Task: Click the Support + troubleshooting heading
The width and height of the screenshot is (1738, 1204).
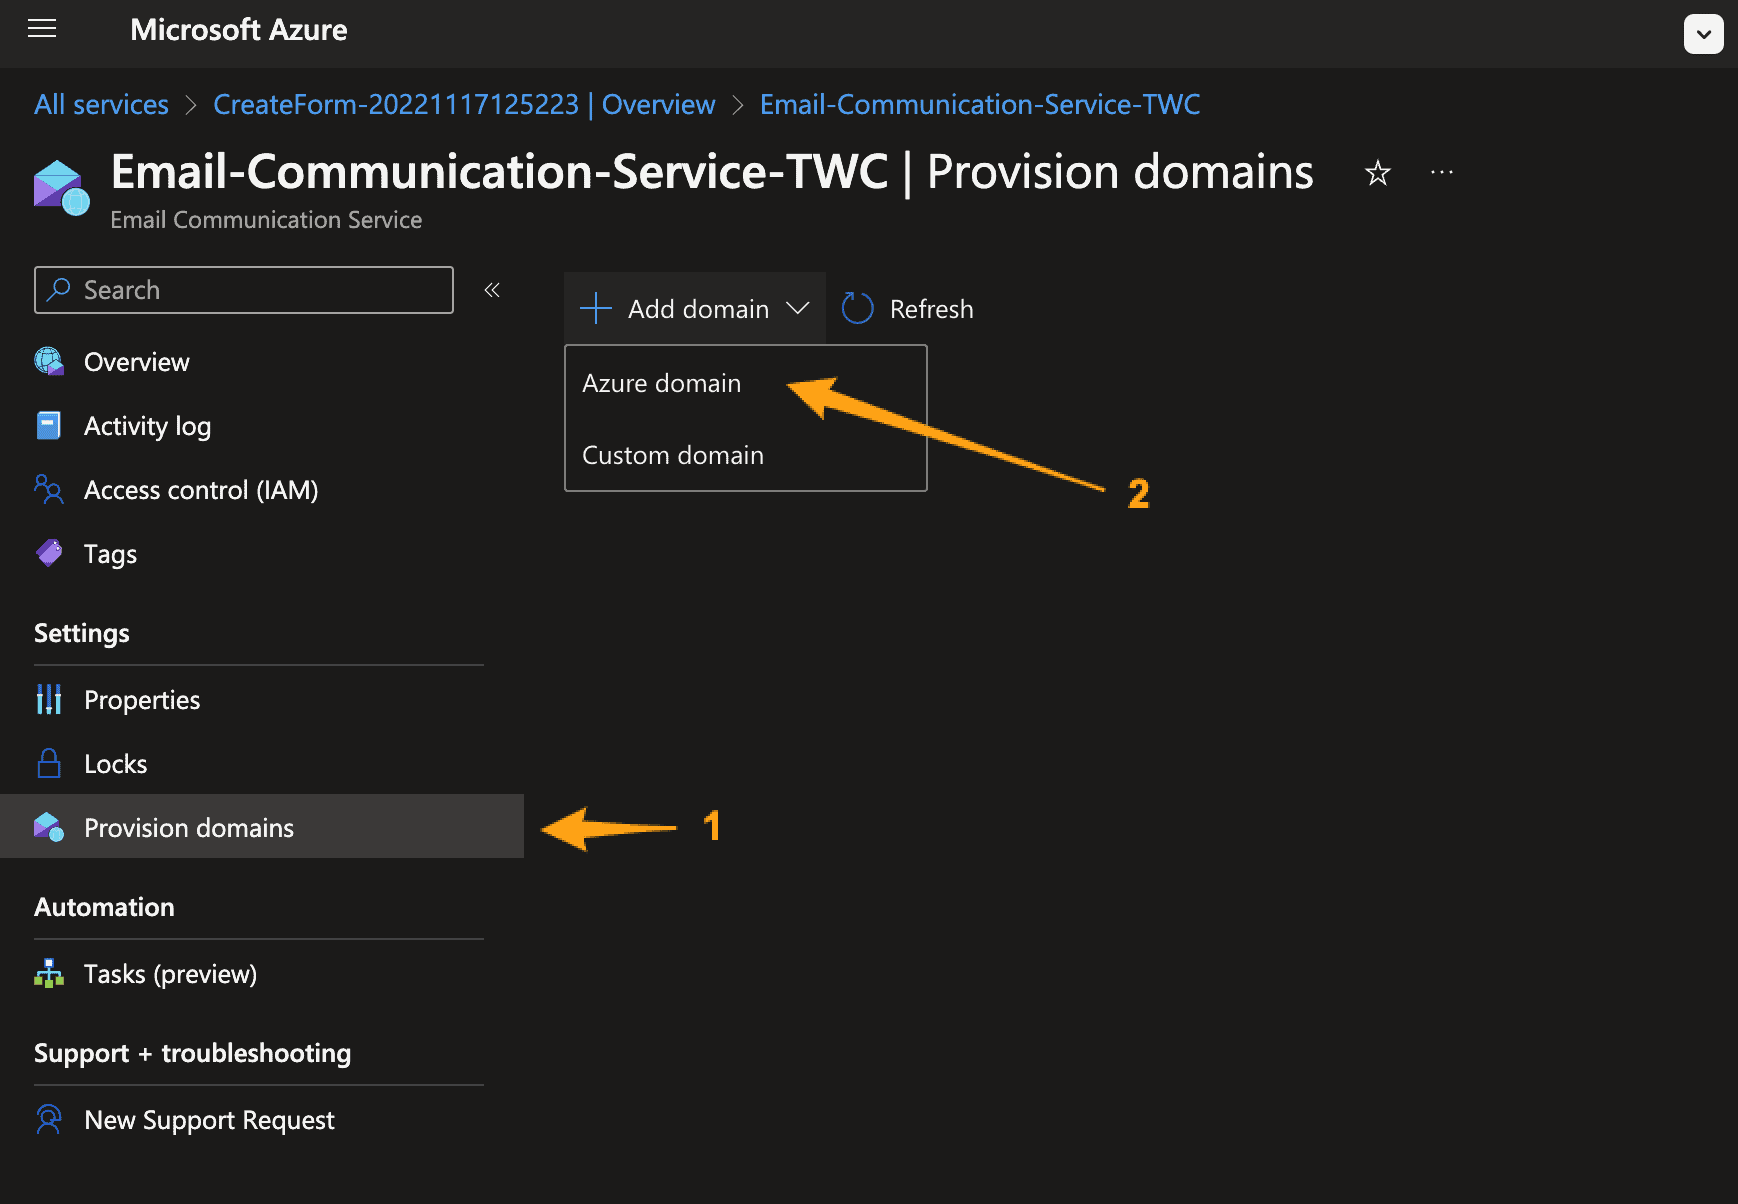Action: (x=192, y=1053)
